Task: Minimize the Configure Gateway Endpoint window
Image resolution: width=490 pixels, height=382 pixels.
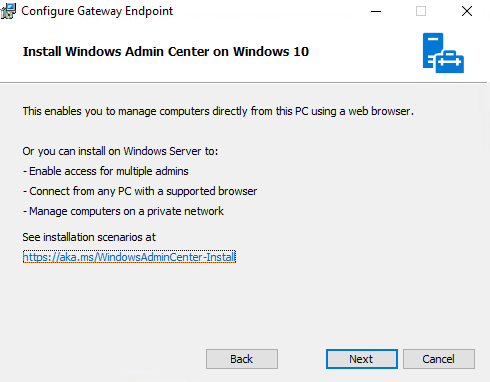Action: coord(376,11)
